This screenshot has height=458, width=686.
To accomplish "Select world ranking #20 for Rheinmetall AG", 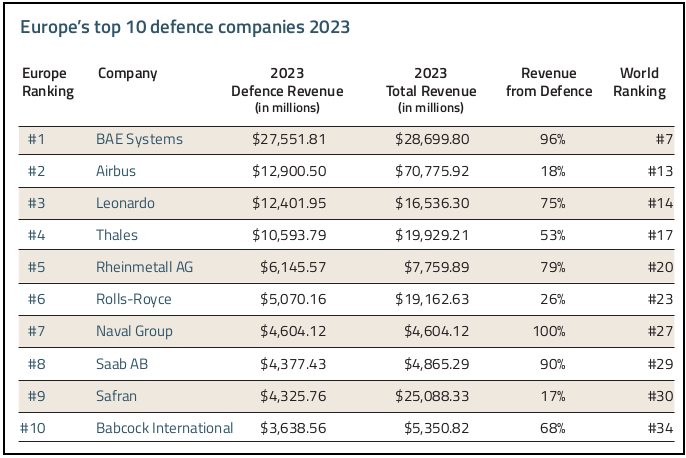I will coord(661,267).
